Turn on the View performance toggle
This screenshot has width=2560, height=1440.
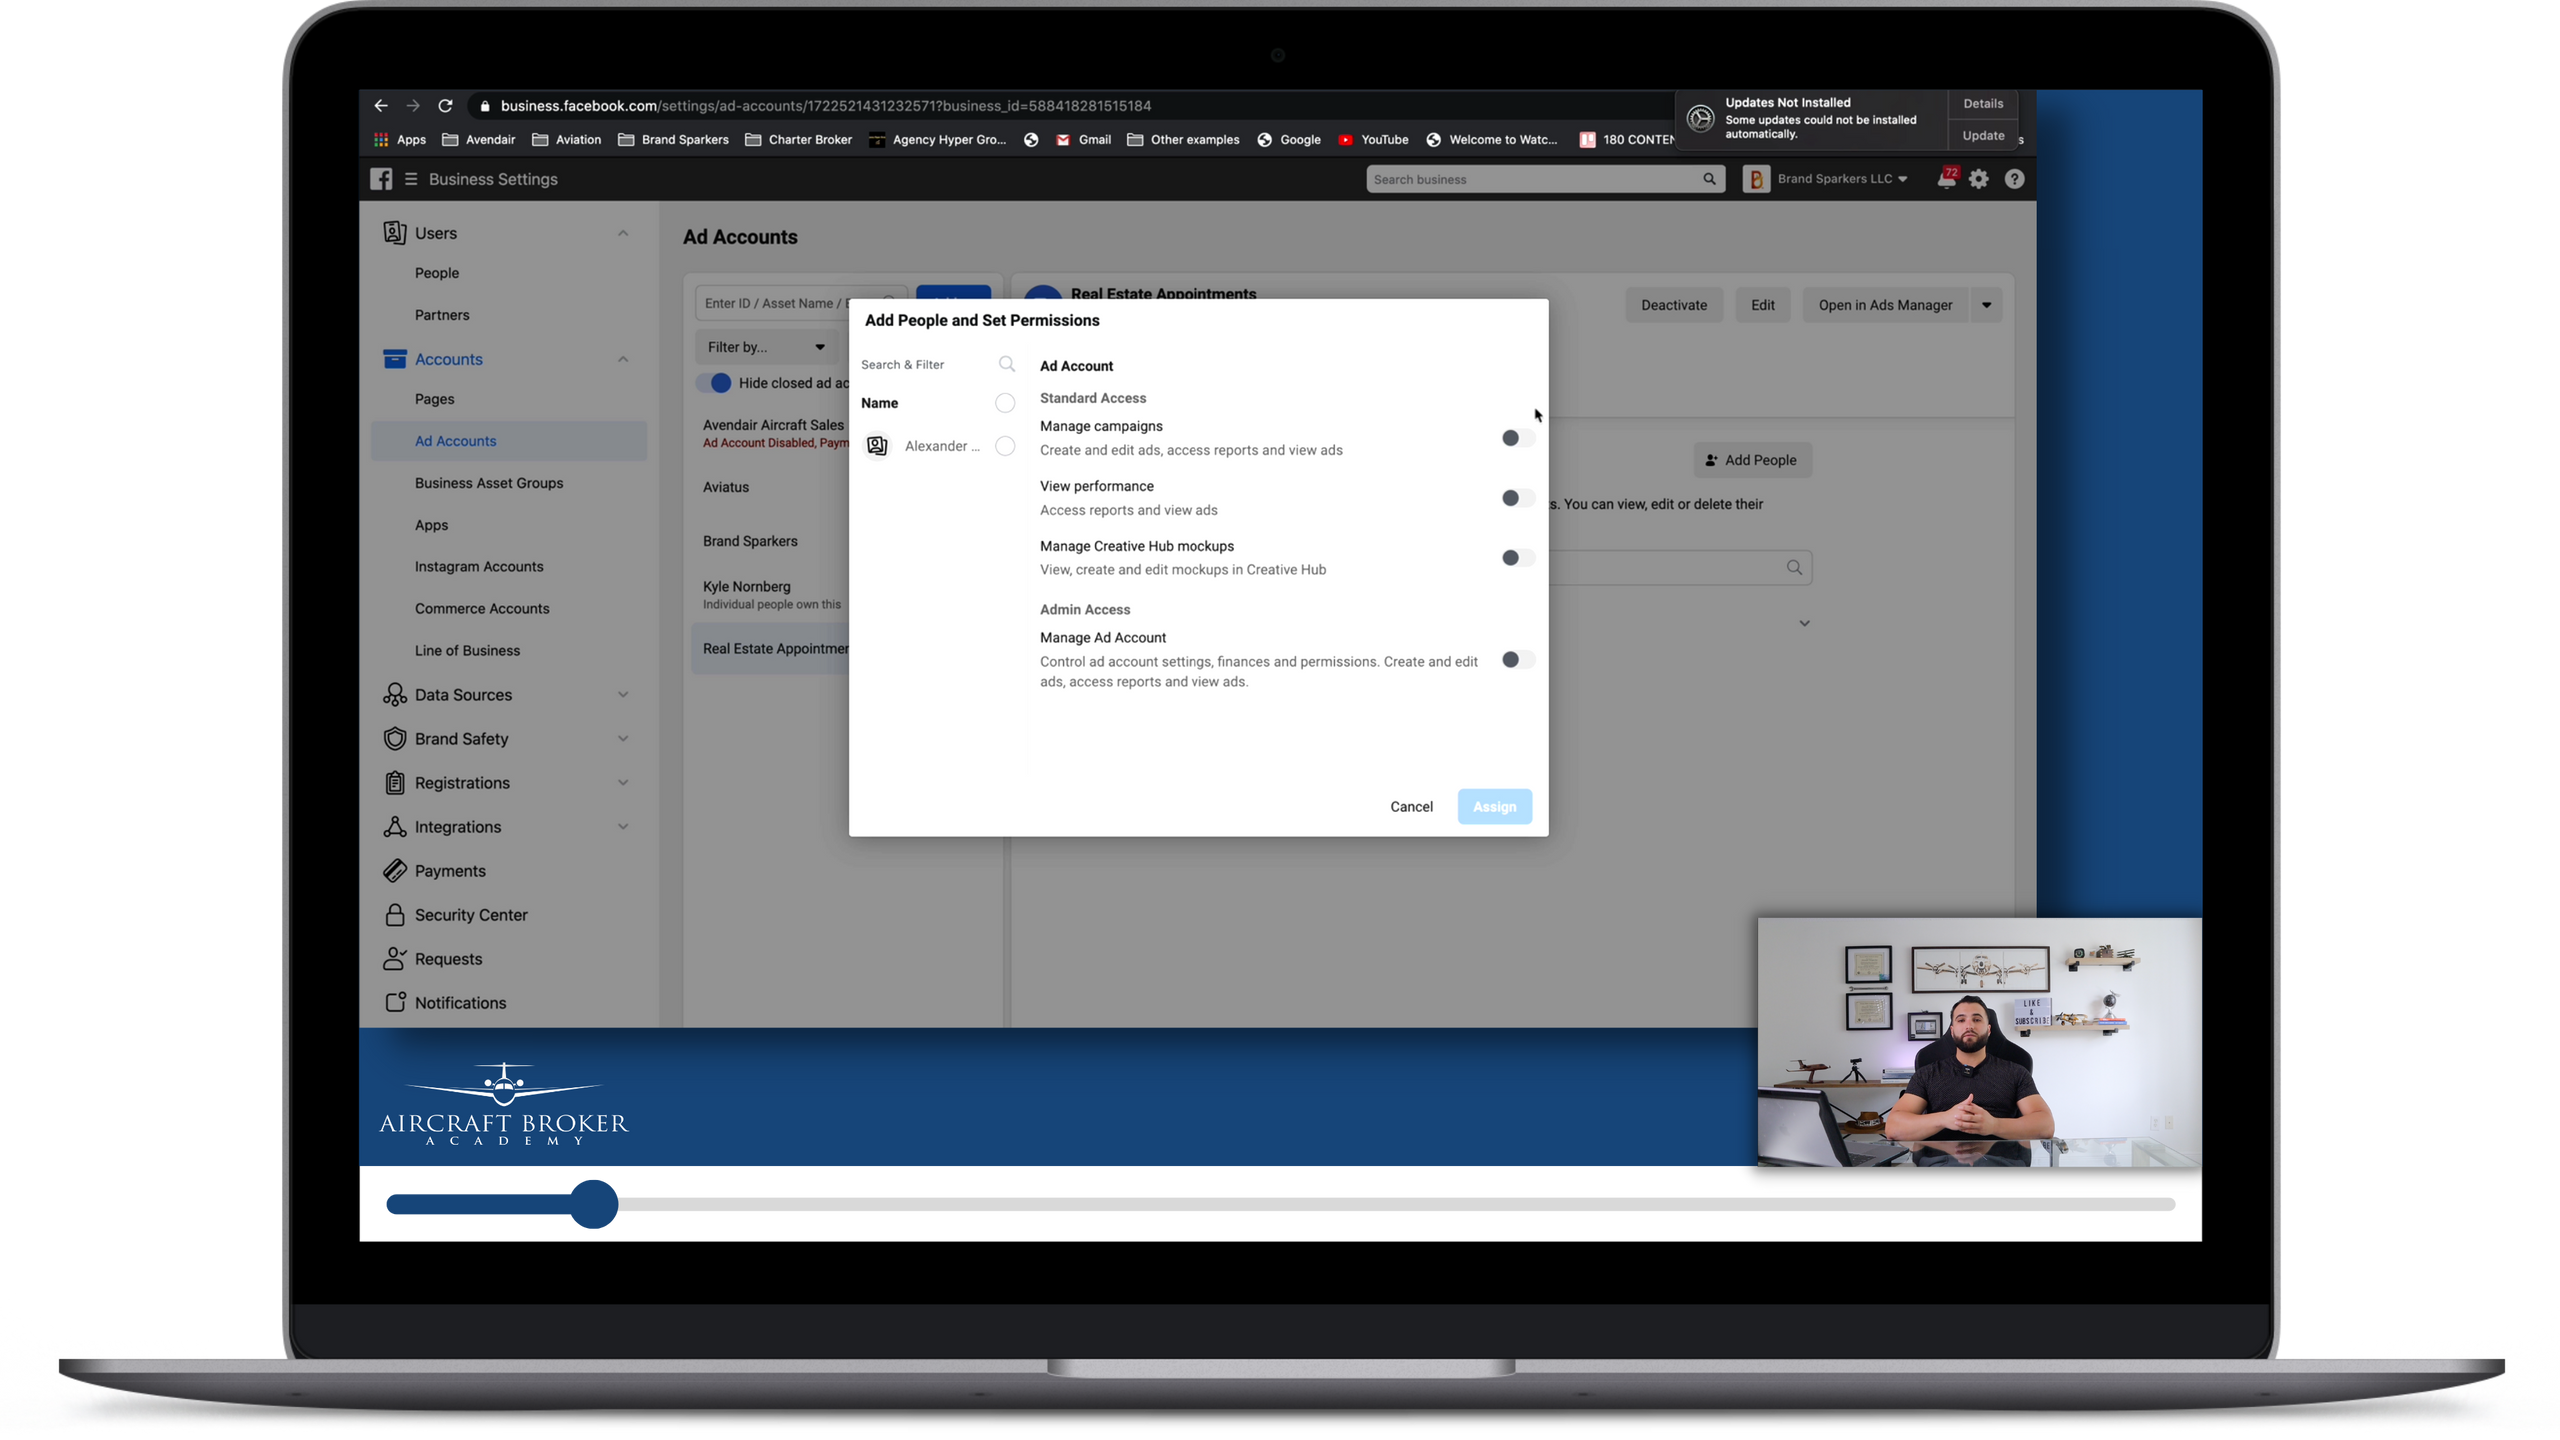[x=1517, y=498]
